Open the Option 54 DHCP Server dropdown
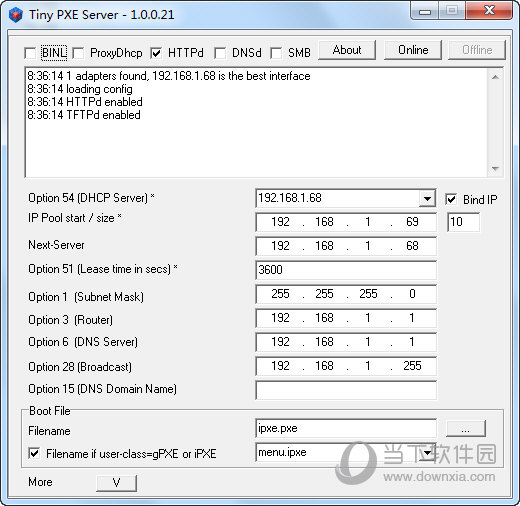 point(427,199)
